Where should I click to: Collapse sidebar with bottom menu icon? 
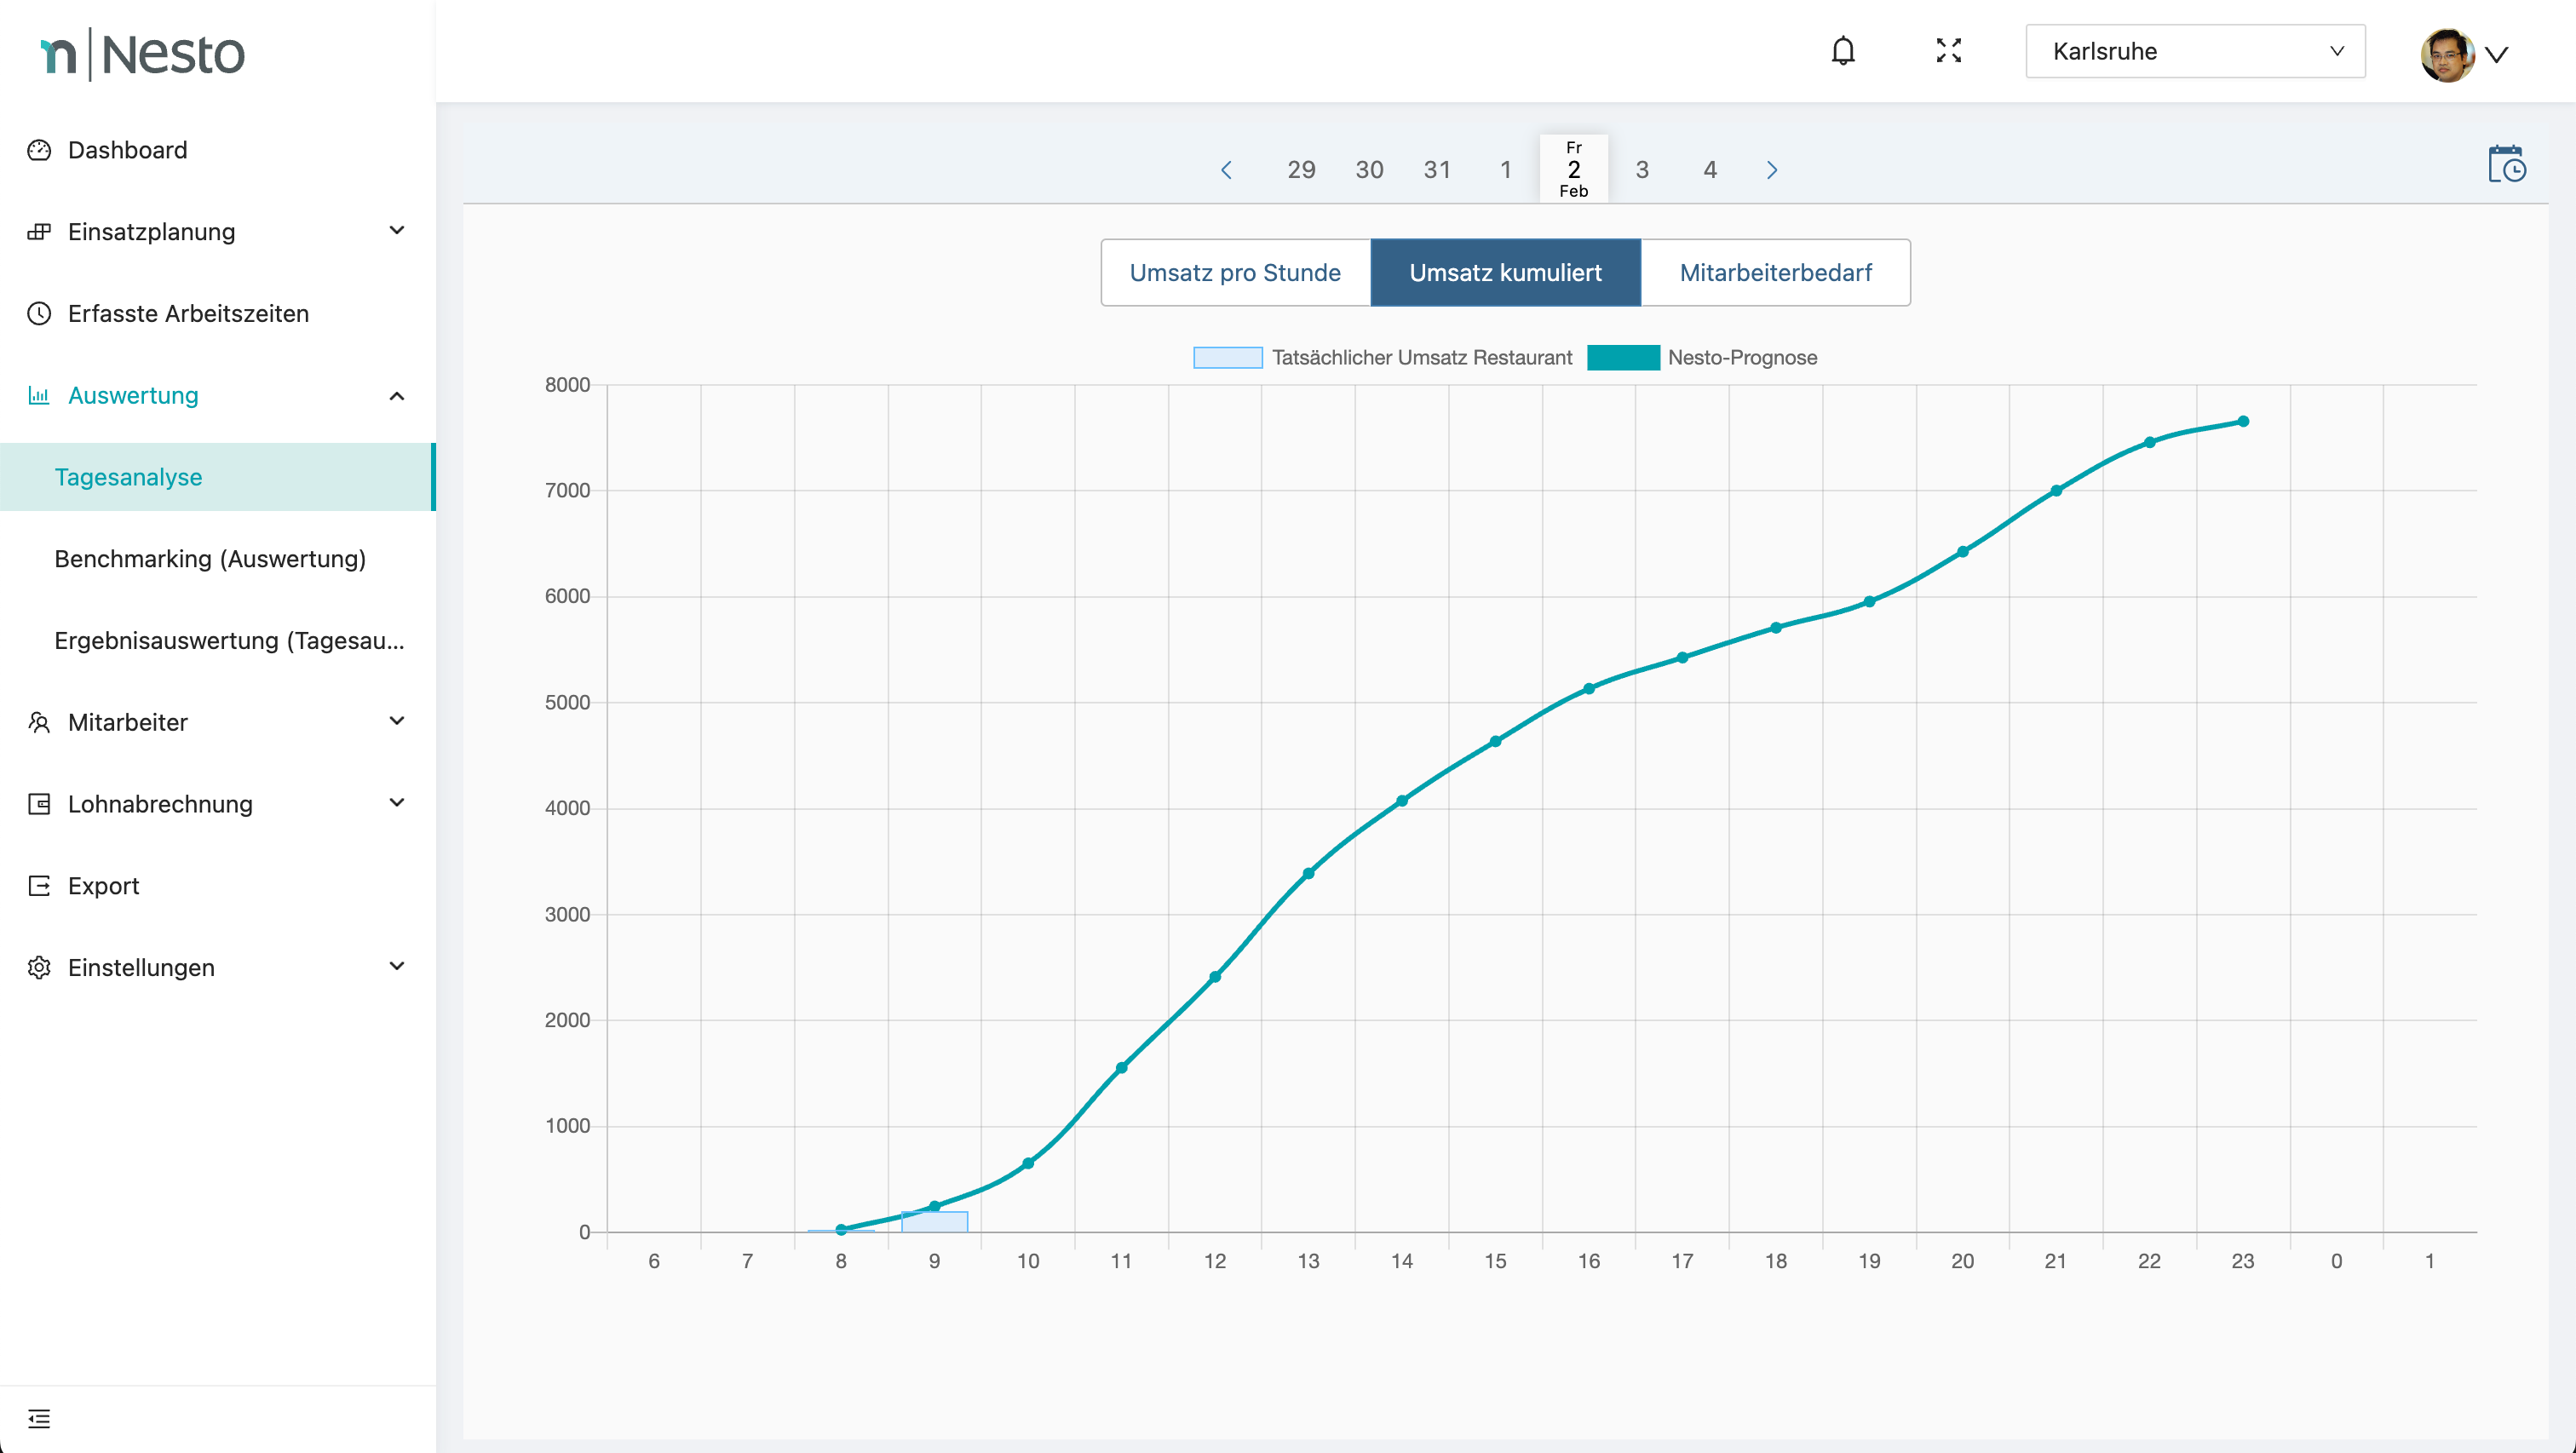tap(39, 1418)
